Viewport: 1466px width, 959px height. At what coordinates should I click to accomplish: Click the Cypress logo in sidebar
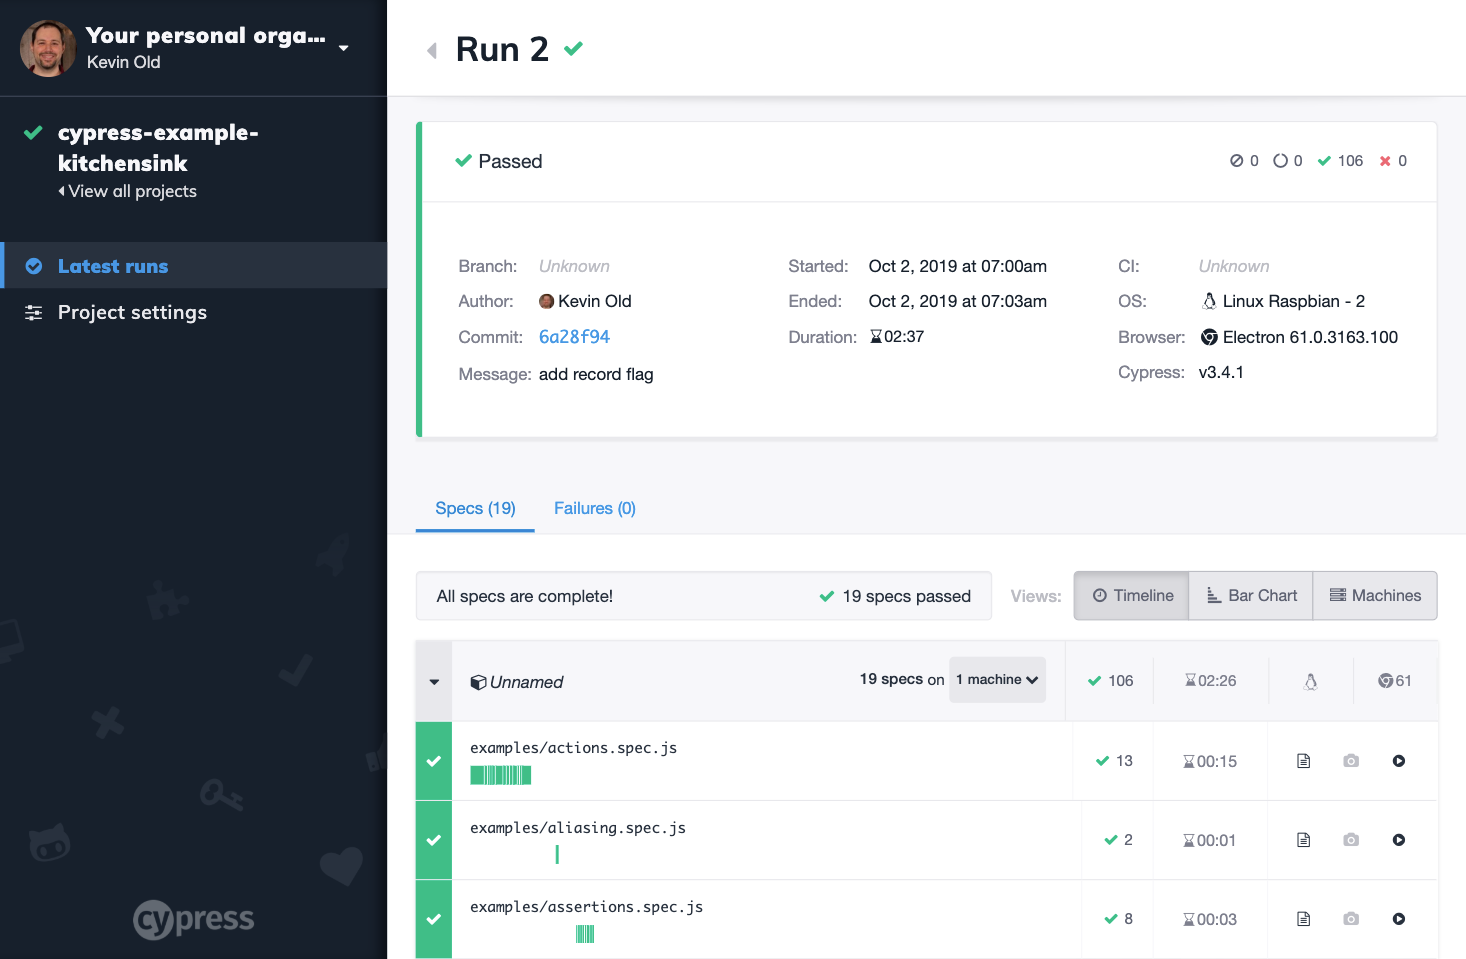tap(194, 919)
